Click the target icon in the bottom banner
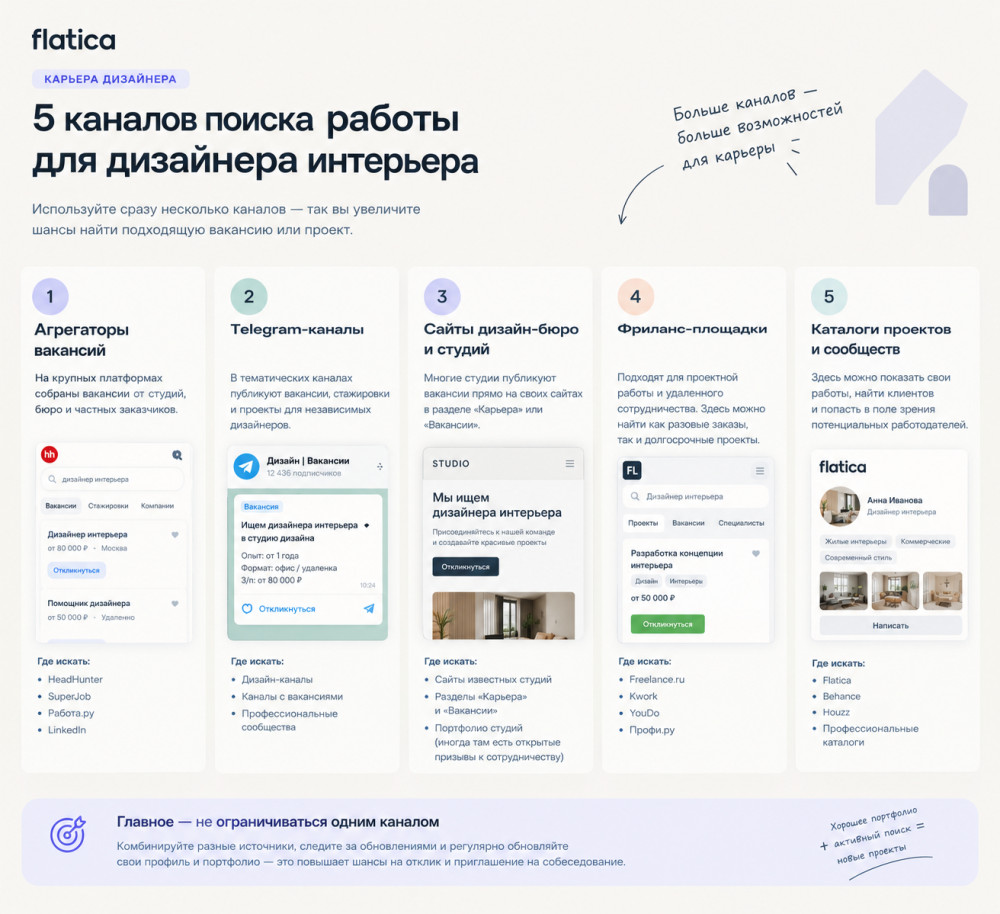Screen dimensions: 1000x914 click(68, 834)
